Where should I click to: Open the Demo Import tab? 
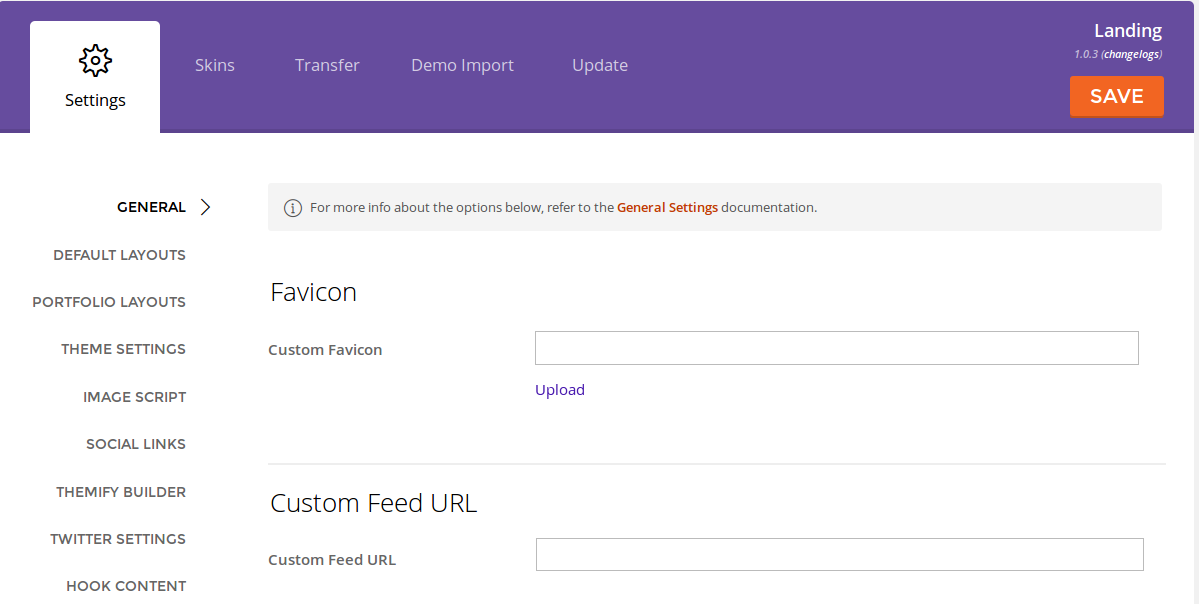[462, 65]
